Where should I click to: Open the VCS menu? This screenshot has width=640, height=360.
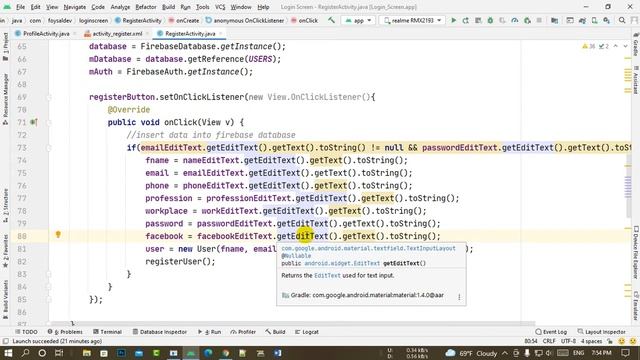[x=220, y=7]
